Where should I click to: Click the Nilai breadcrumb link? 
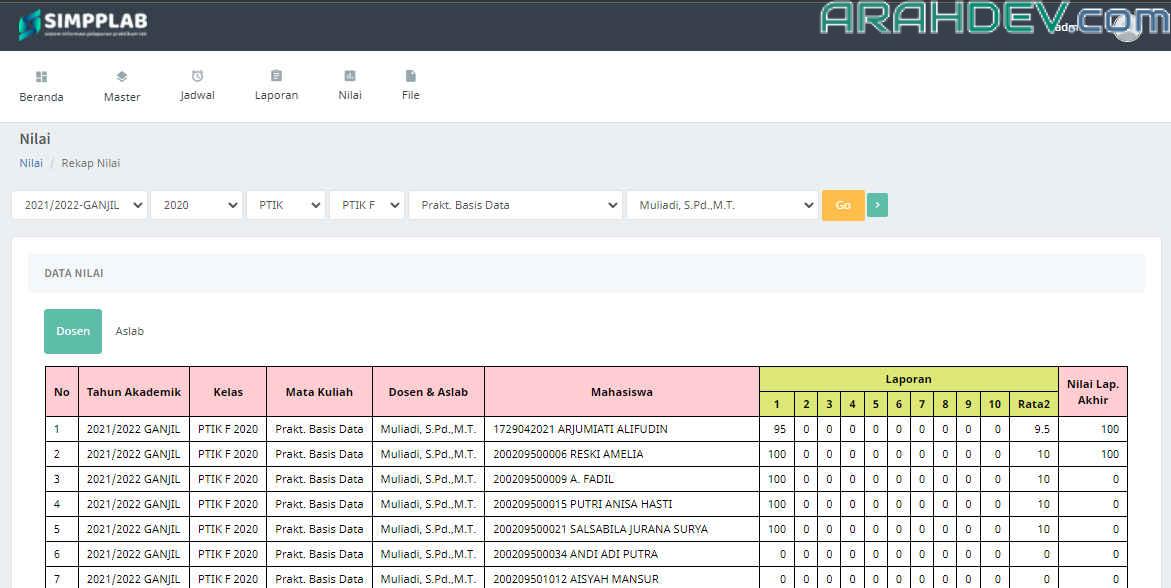coord(31,163)
